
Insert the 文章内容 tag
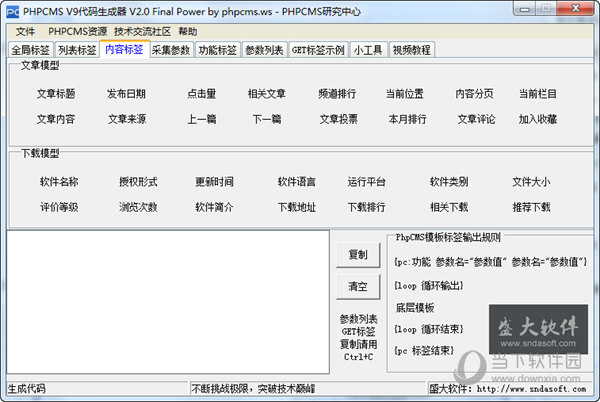tap(56, 119)
